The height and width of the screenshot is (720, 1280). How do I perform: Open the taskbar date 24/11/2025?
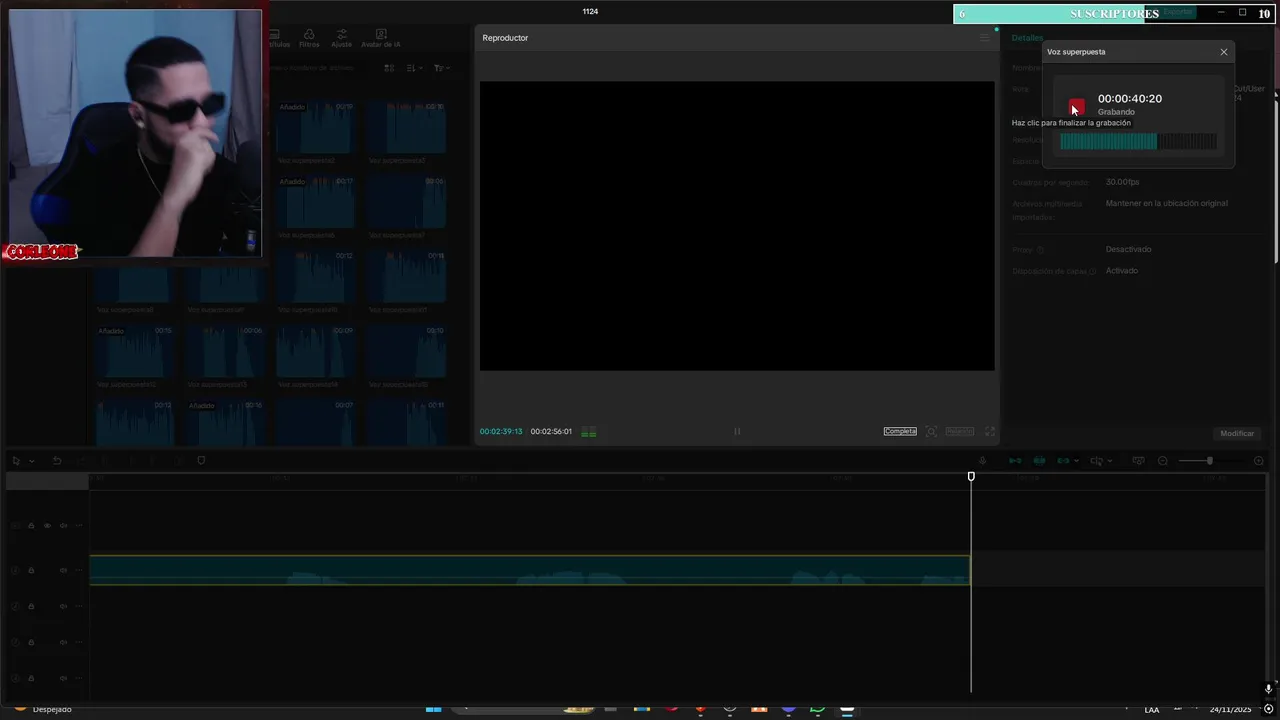click(x=1230, y=710)
